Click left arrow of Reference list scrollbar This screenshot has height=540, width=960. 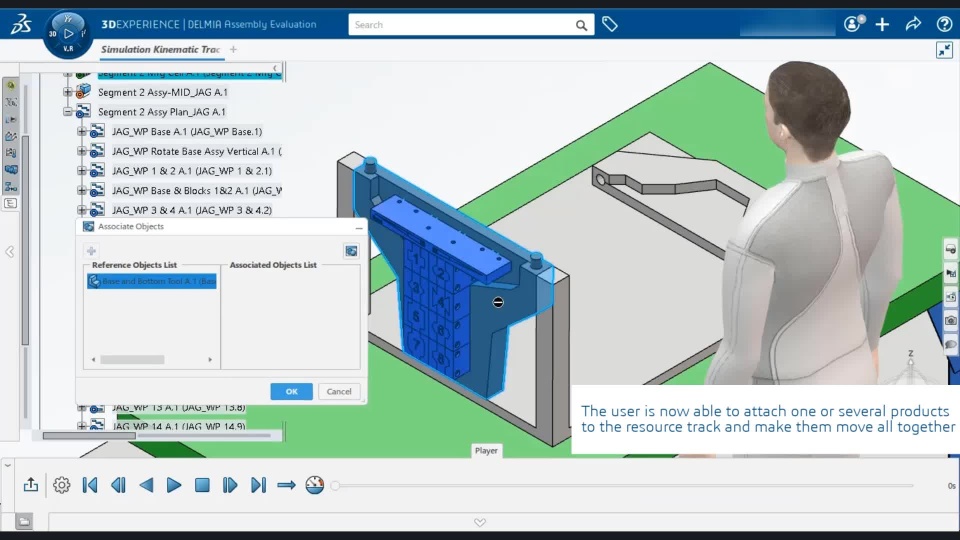pos(93,359)
